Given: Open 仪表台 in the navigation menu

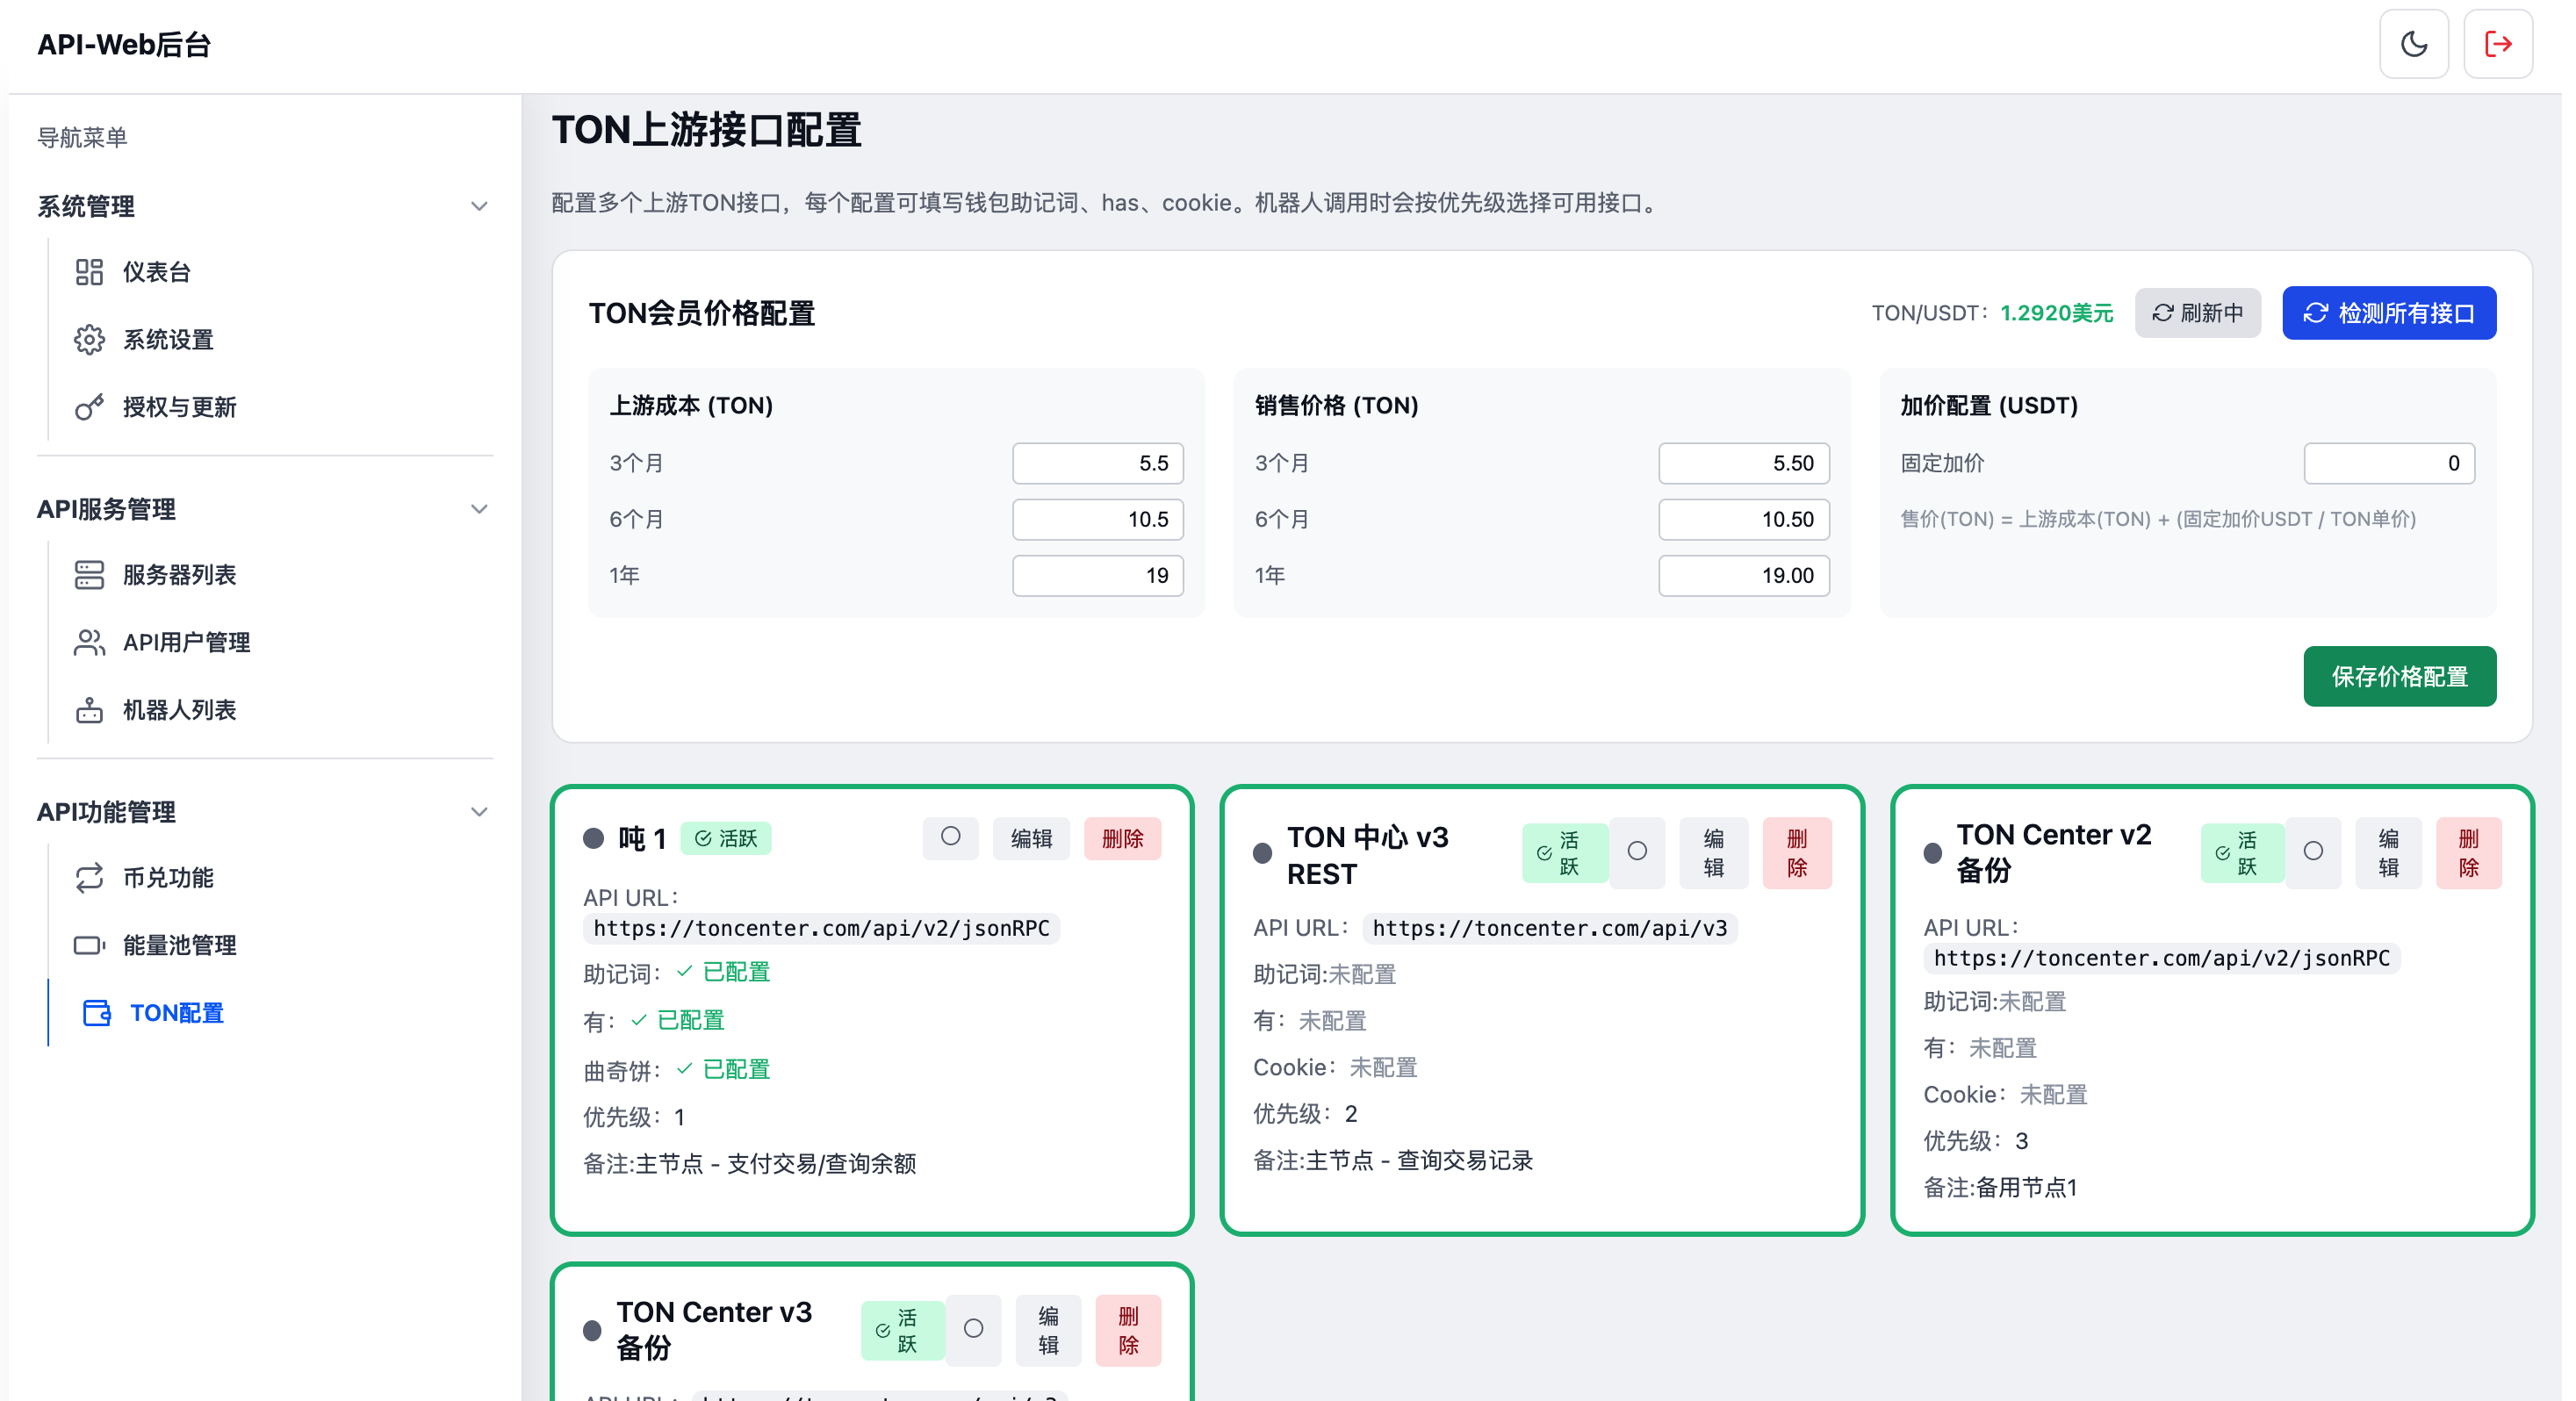Looking at the screenshot, I should (156, 272).
